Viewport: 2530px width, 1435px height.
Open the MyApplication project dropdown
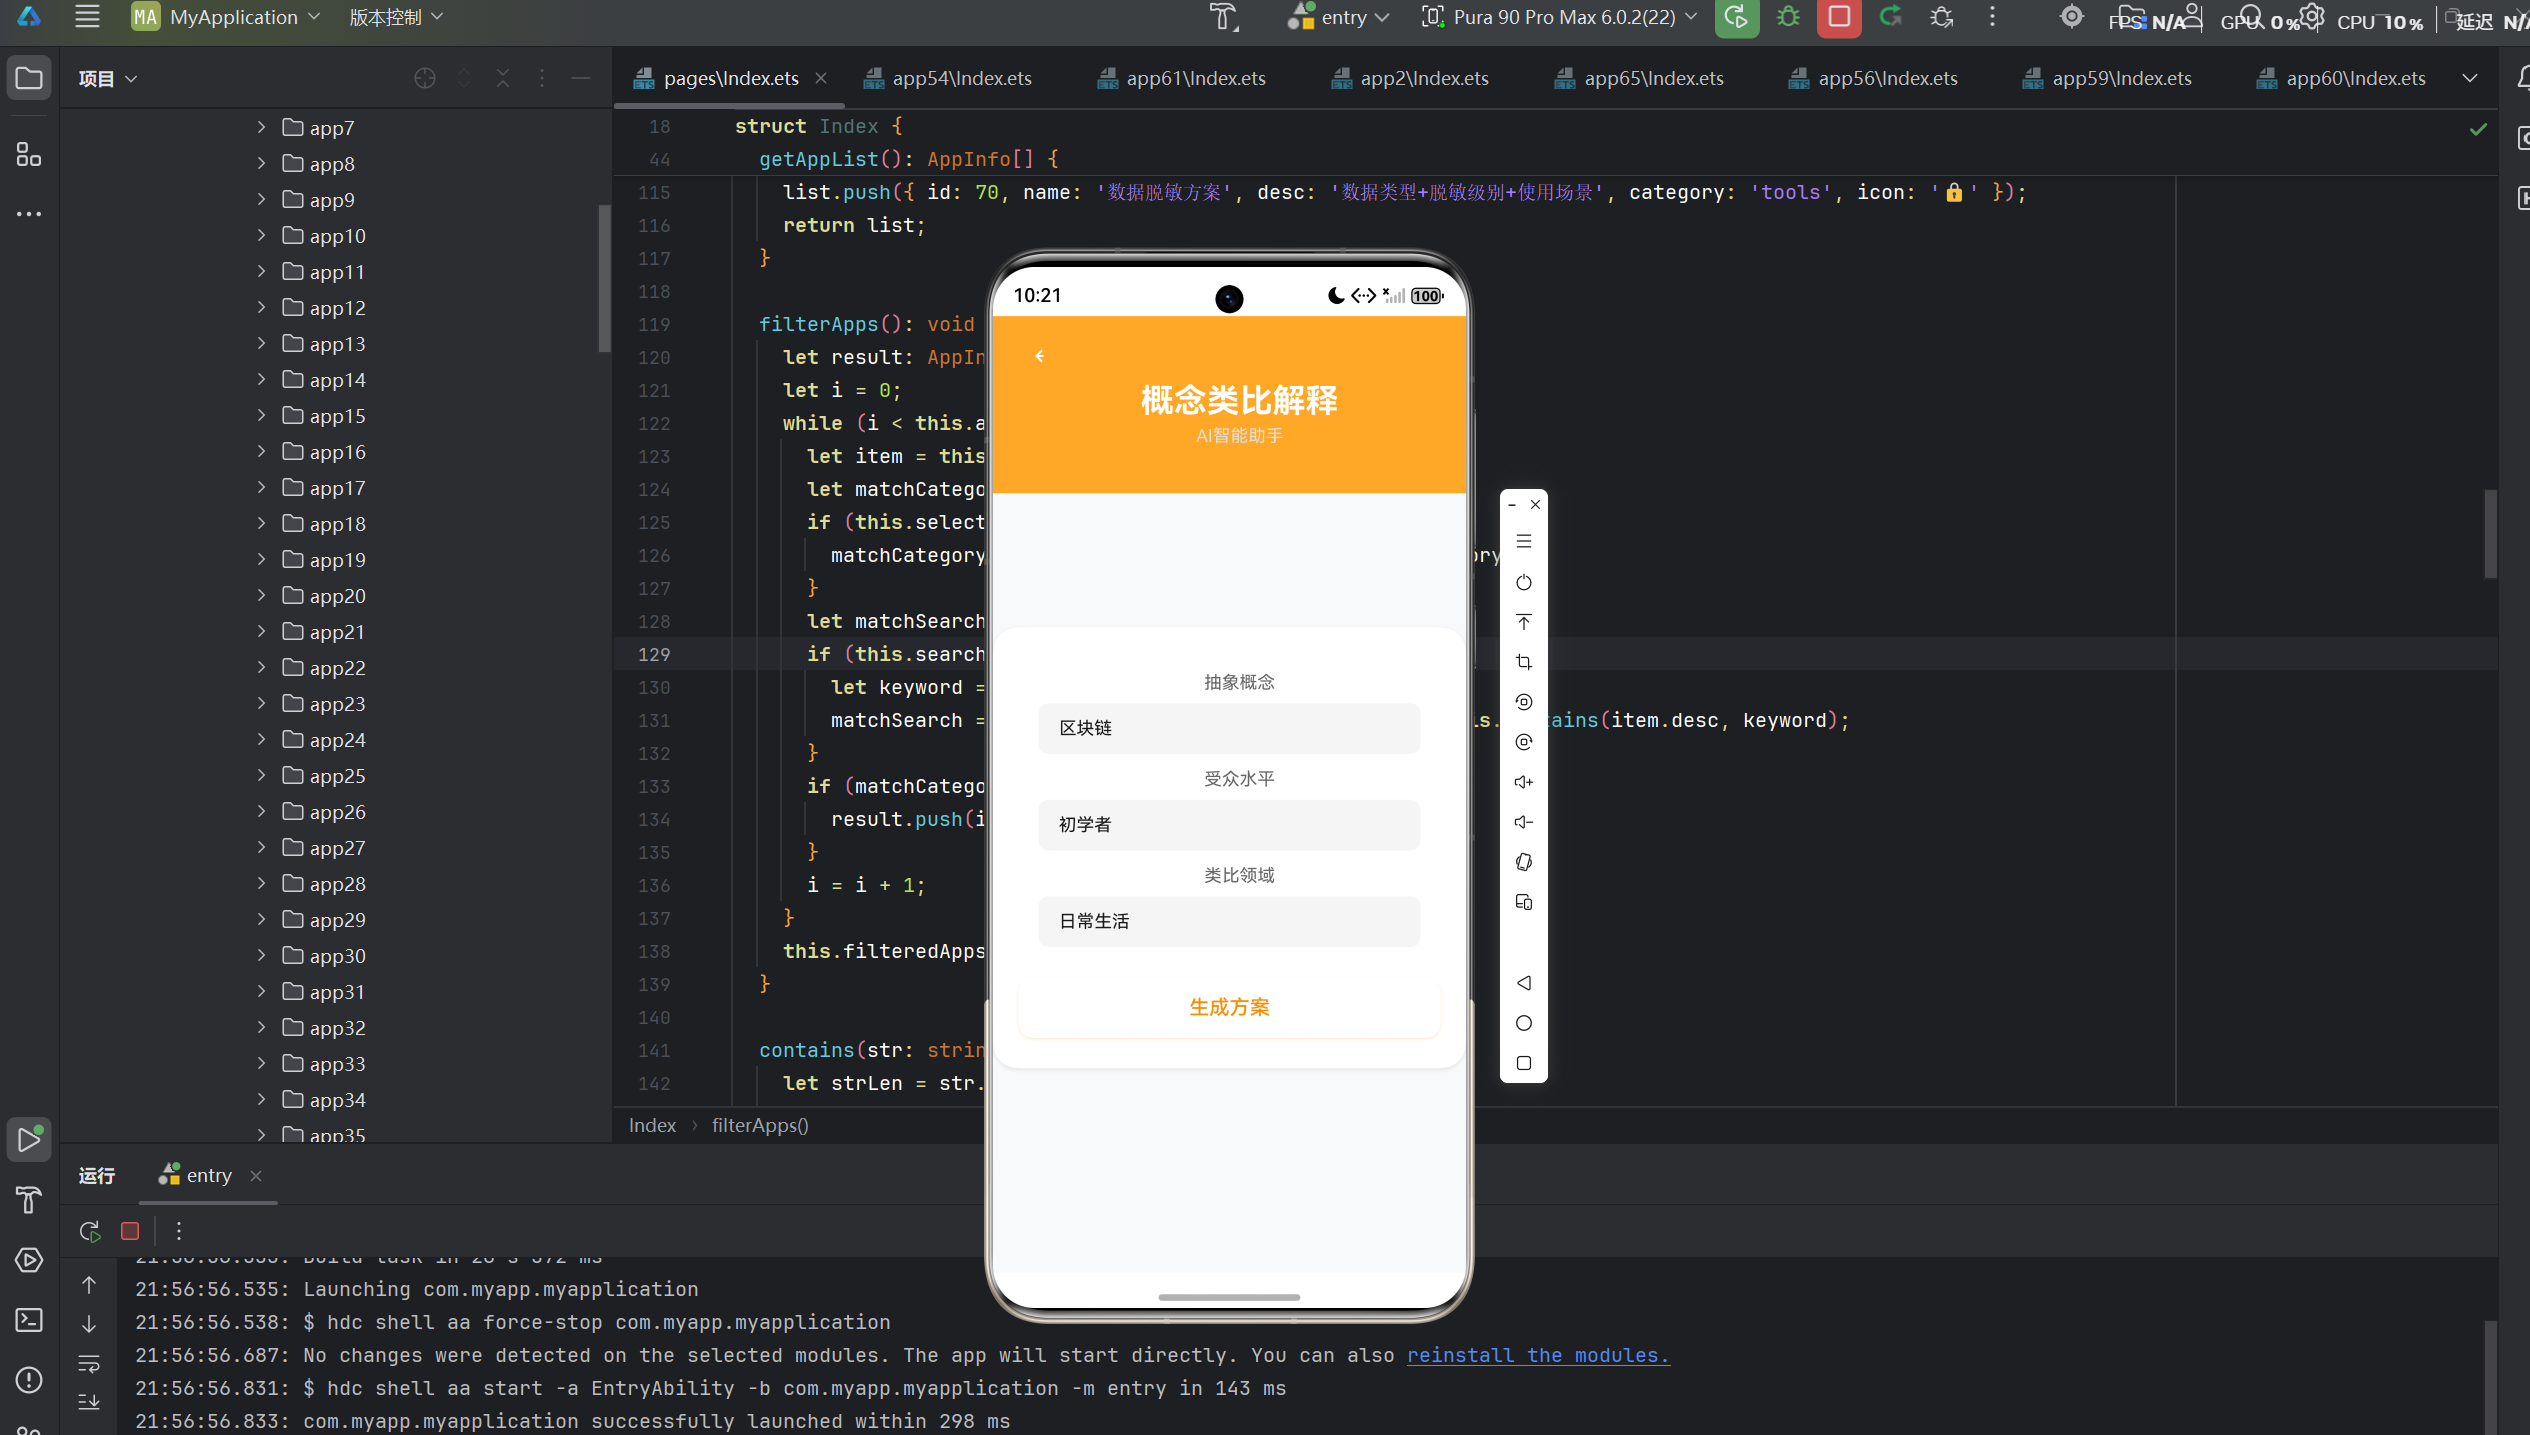coord(227,17)
